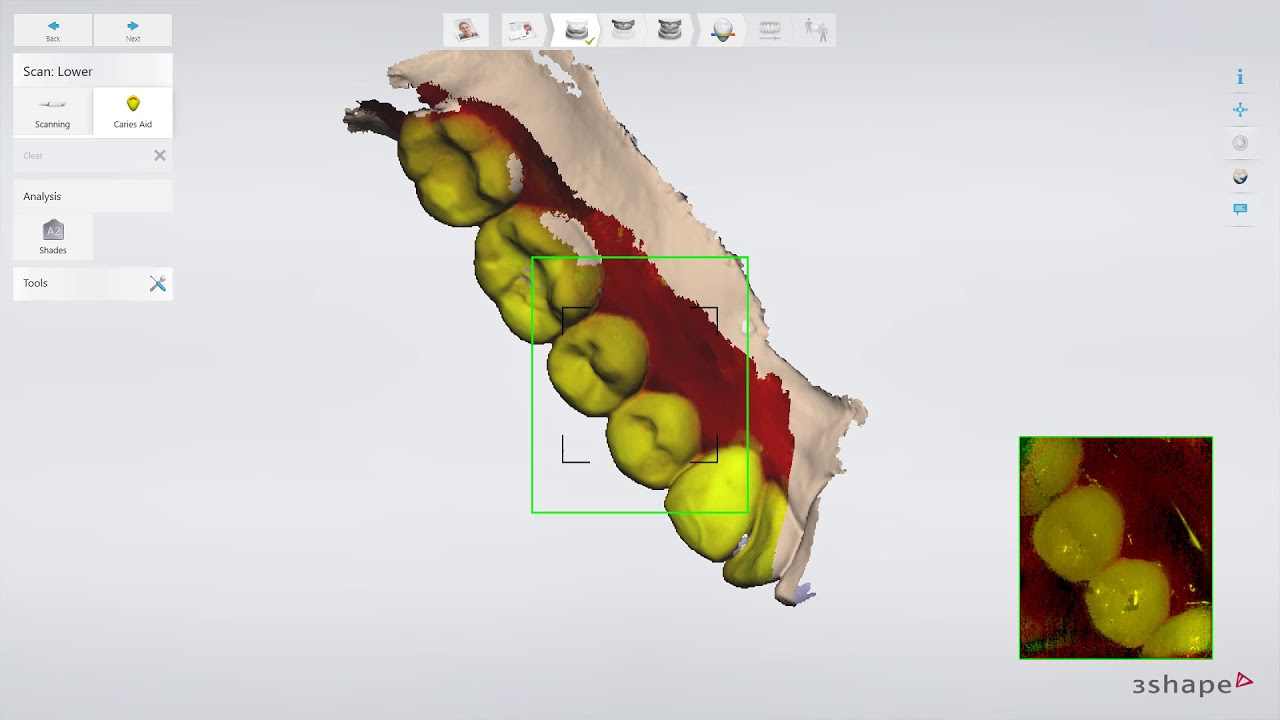Show scan information with the i icon
Viewport: 1280px width, 720px height.
(x=1240, y=77)
